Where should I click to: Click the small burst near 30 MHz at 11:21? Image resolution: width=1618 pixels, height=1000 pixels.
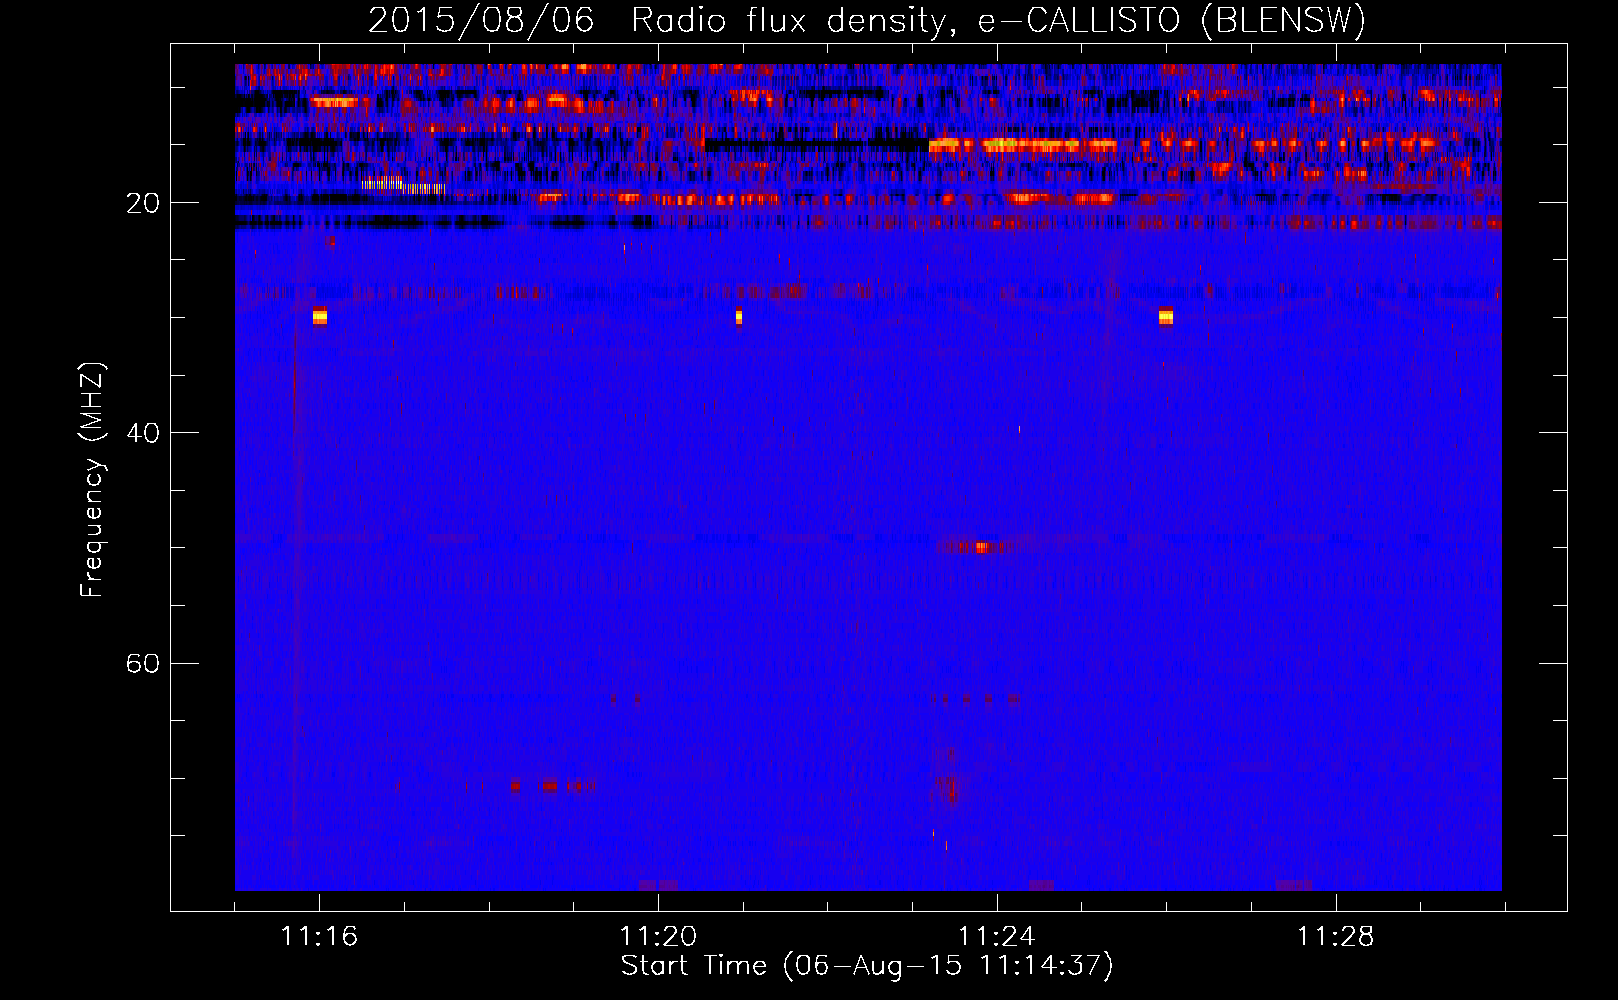(739, 316)
